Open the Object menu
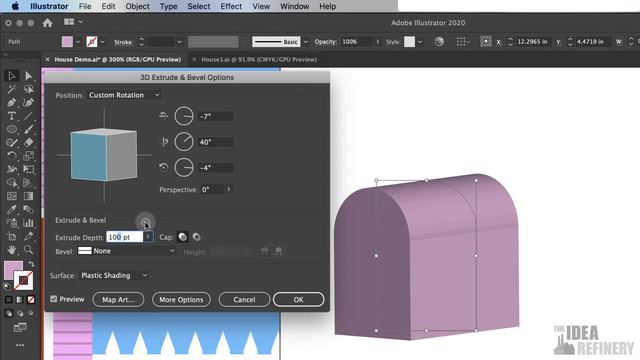Image resolution: width=640 pixels, height=360 pixels. 138,7
